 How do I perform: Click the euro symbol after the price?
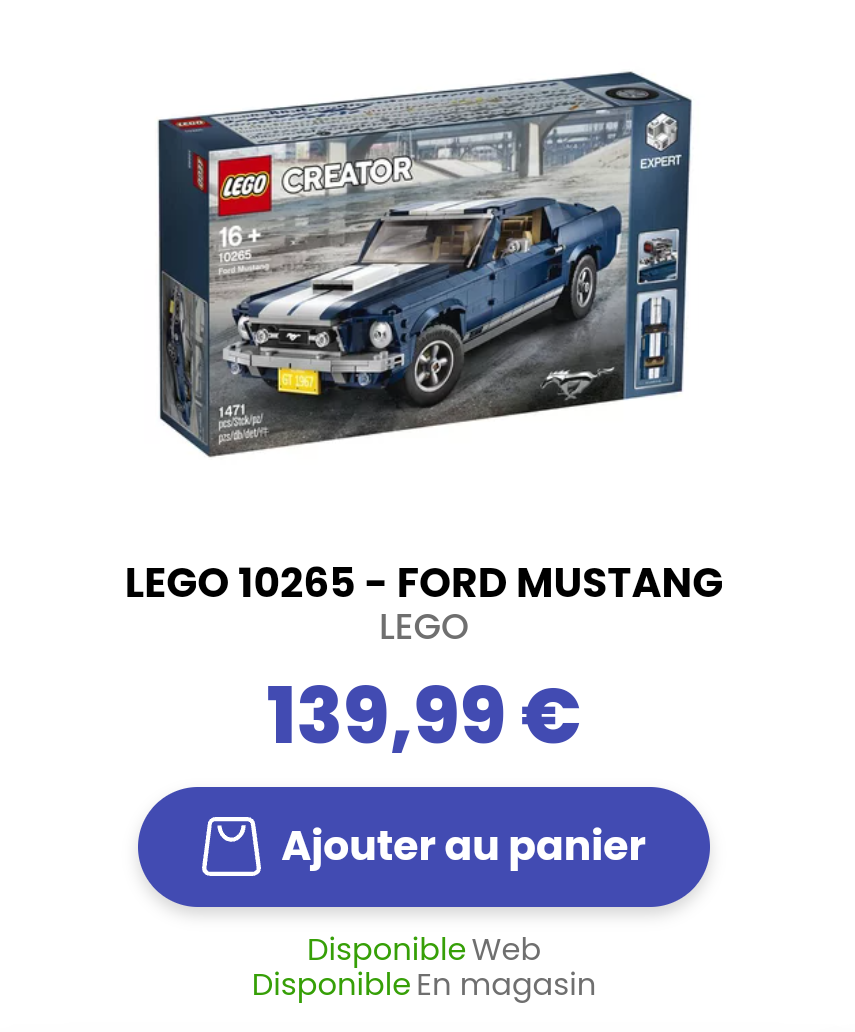(551, 715)
